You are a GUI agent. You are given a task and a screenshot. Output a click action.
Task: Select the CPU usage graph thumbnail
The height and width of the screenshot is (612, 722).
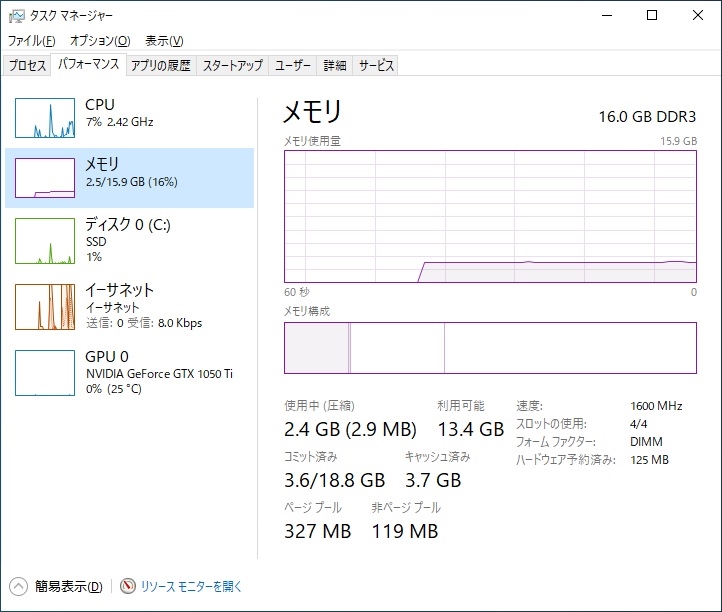click(45, 118)
